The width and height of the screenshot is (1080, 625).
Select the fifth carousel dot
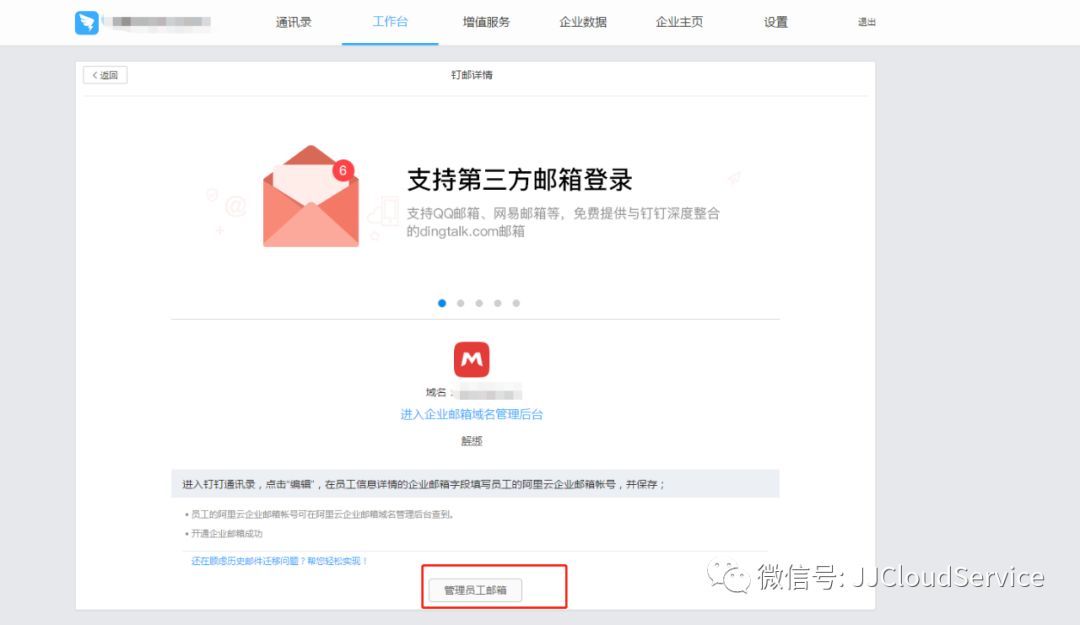point(516,303)
